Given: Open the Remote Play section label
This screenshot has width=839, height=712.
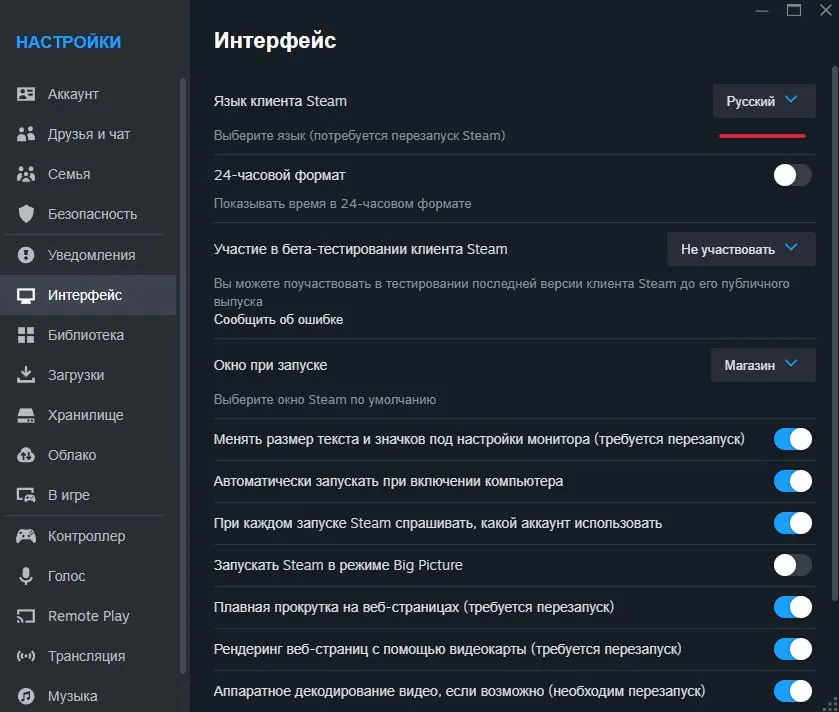Looking at the screenshot, I should [x=89, y=616].
